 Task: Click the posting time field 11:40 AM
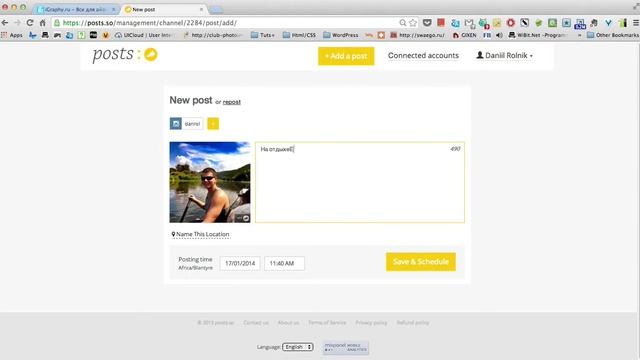pos(284,263)
